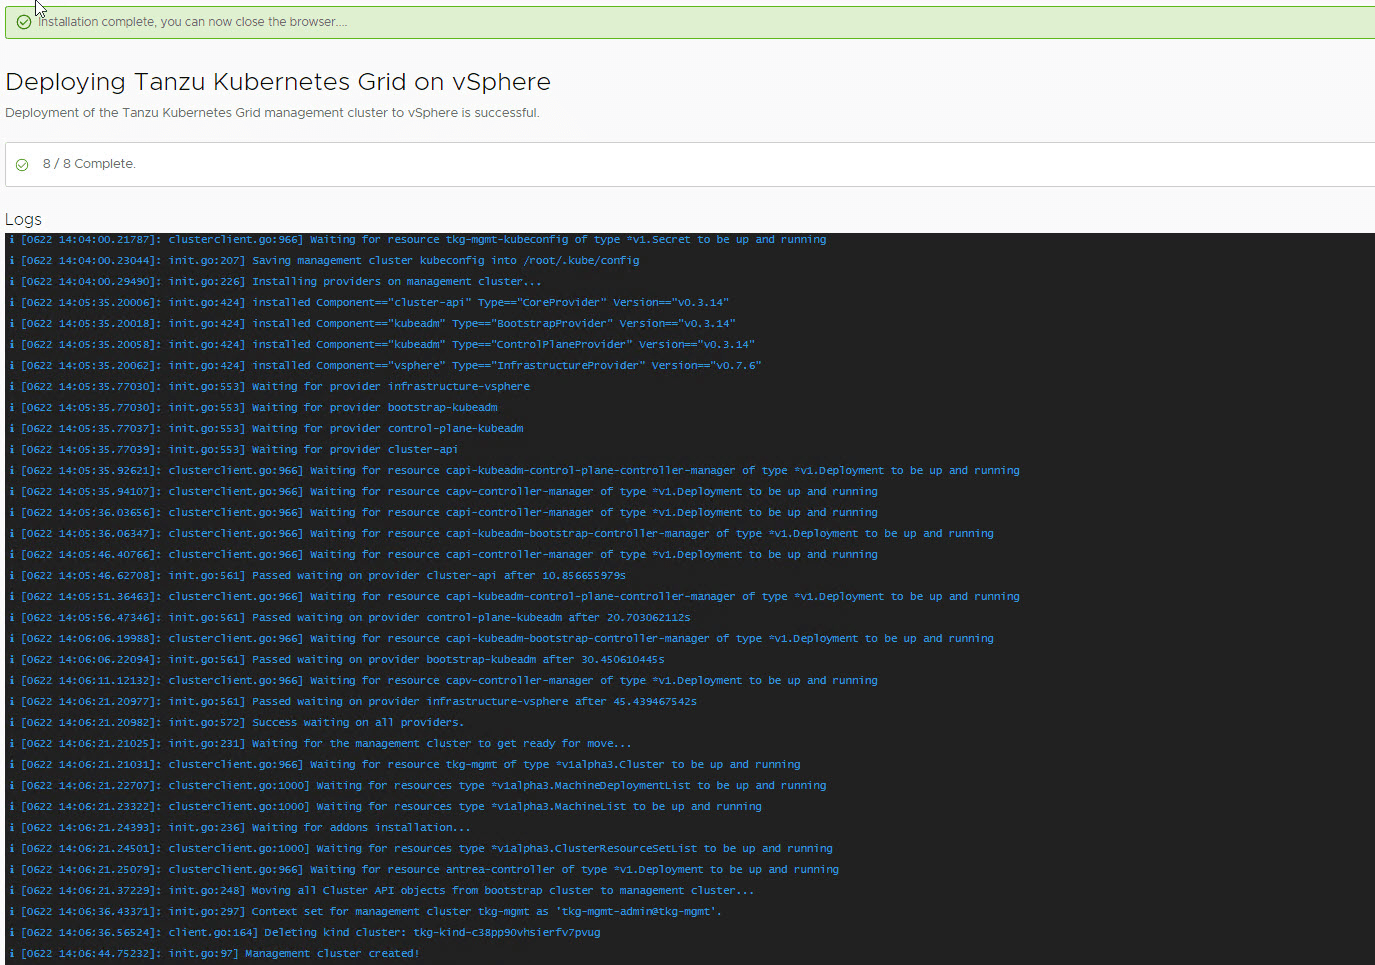Click the 'Deployment of the Tanzu Kubernetes Grid management cluster' subtitle
Viewport: 1375px width, 965px height.
coord(272,113)
